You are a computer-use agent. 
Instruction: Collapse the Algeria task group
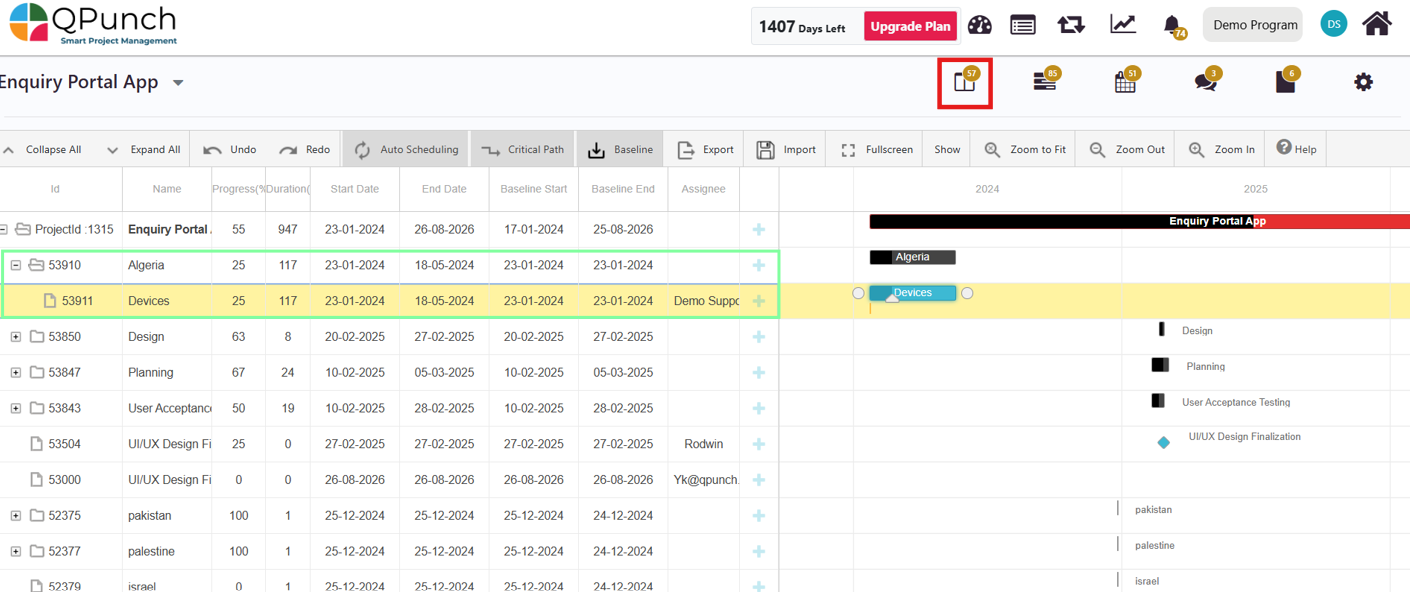coord(16,265)
